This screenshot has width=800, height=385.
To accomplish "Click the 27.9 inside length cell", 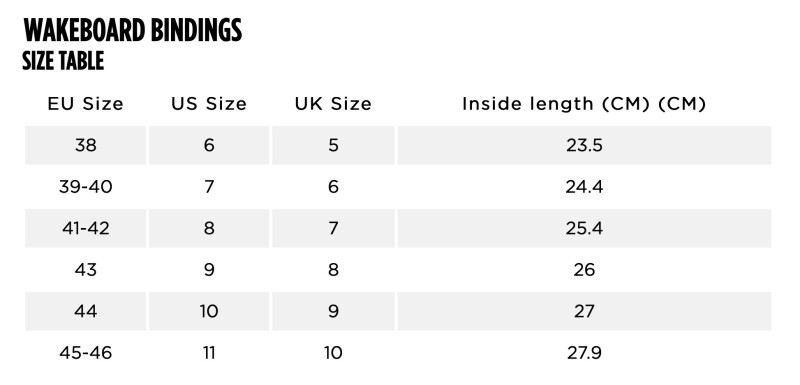I will pos(584,352).
